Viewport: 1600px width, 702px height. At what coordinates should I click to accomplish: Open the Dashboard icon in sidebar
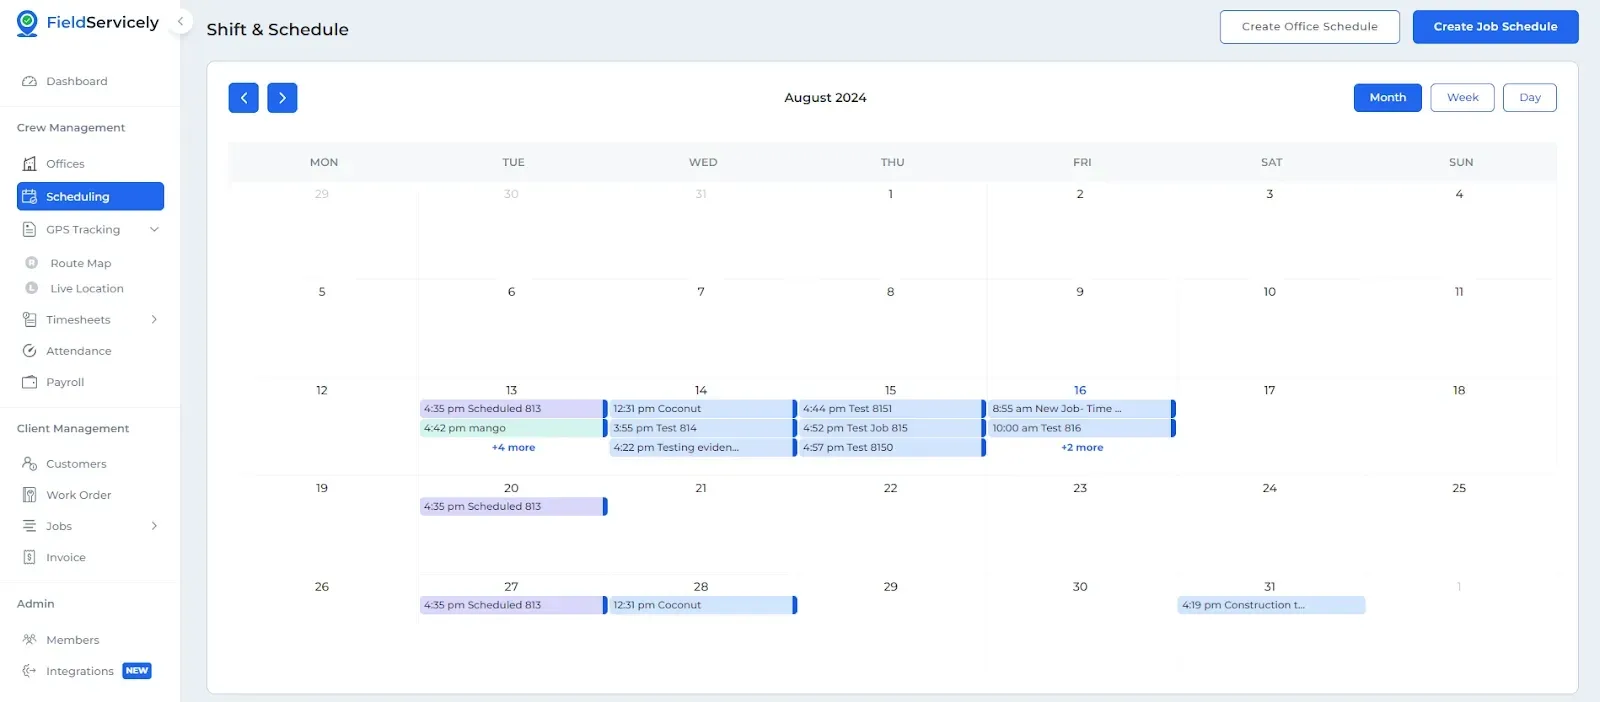(30, 81)
